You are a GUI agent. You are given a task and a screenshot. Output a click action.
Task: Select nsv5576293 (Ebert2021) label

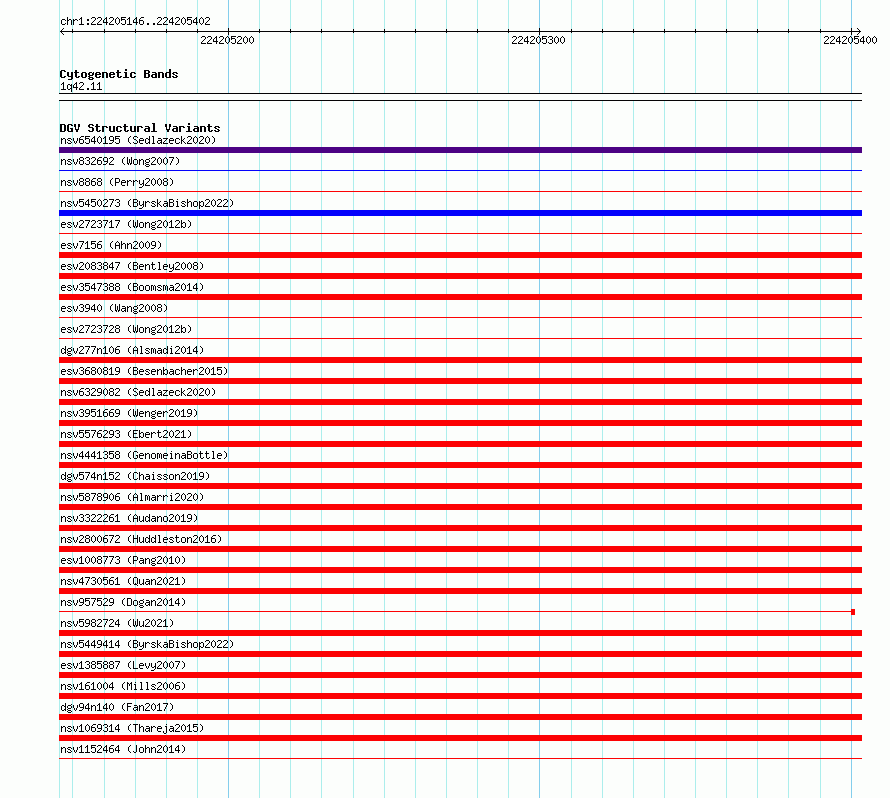click(x=126, y=434)
